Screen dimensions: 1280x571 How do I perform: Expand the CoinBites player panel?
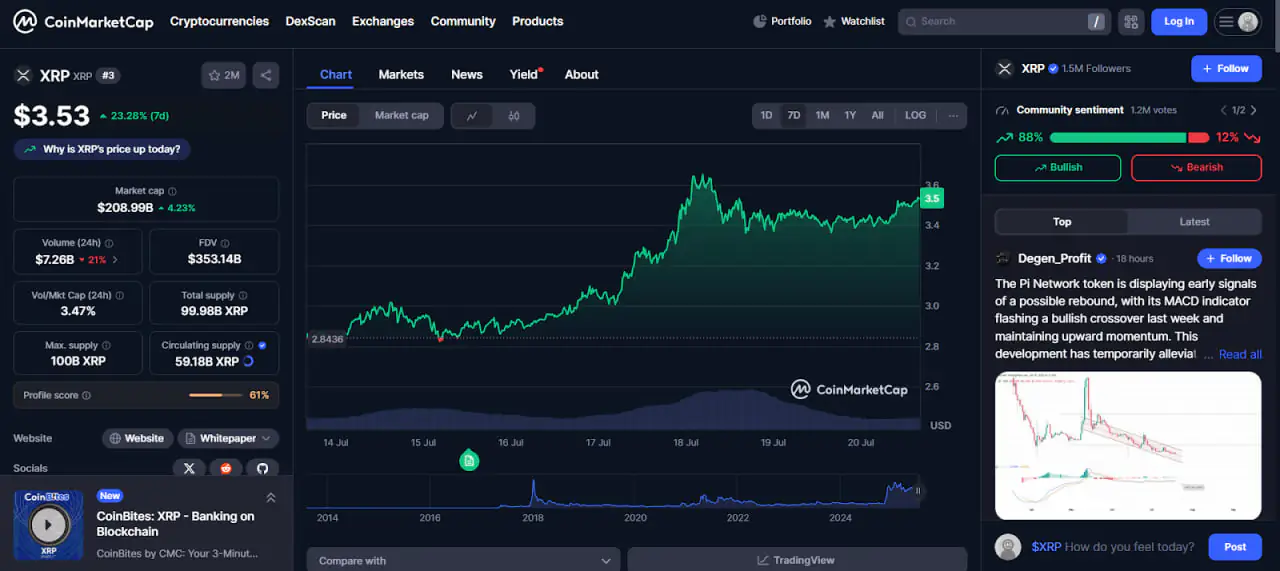point(270,497)
